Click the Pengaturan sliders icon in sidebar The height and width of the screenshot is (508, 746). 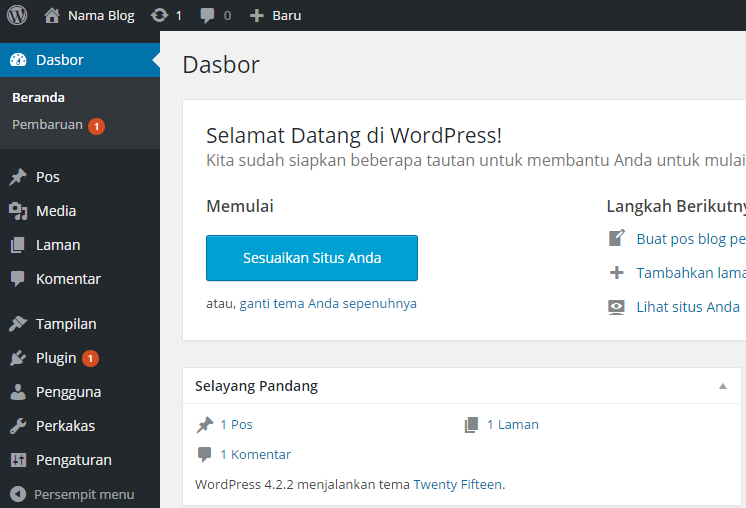pyautogui.click(x=18, y=460)
